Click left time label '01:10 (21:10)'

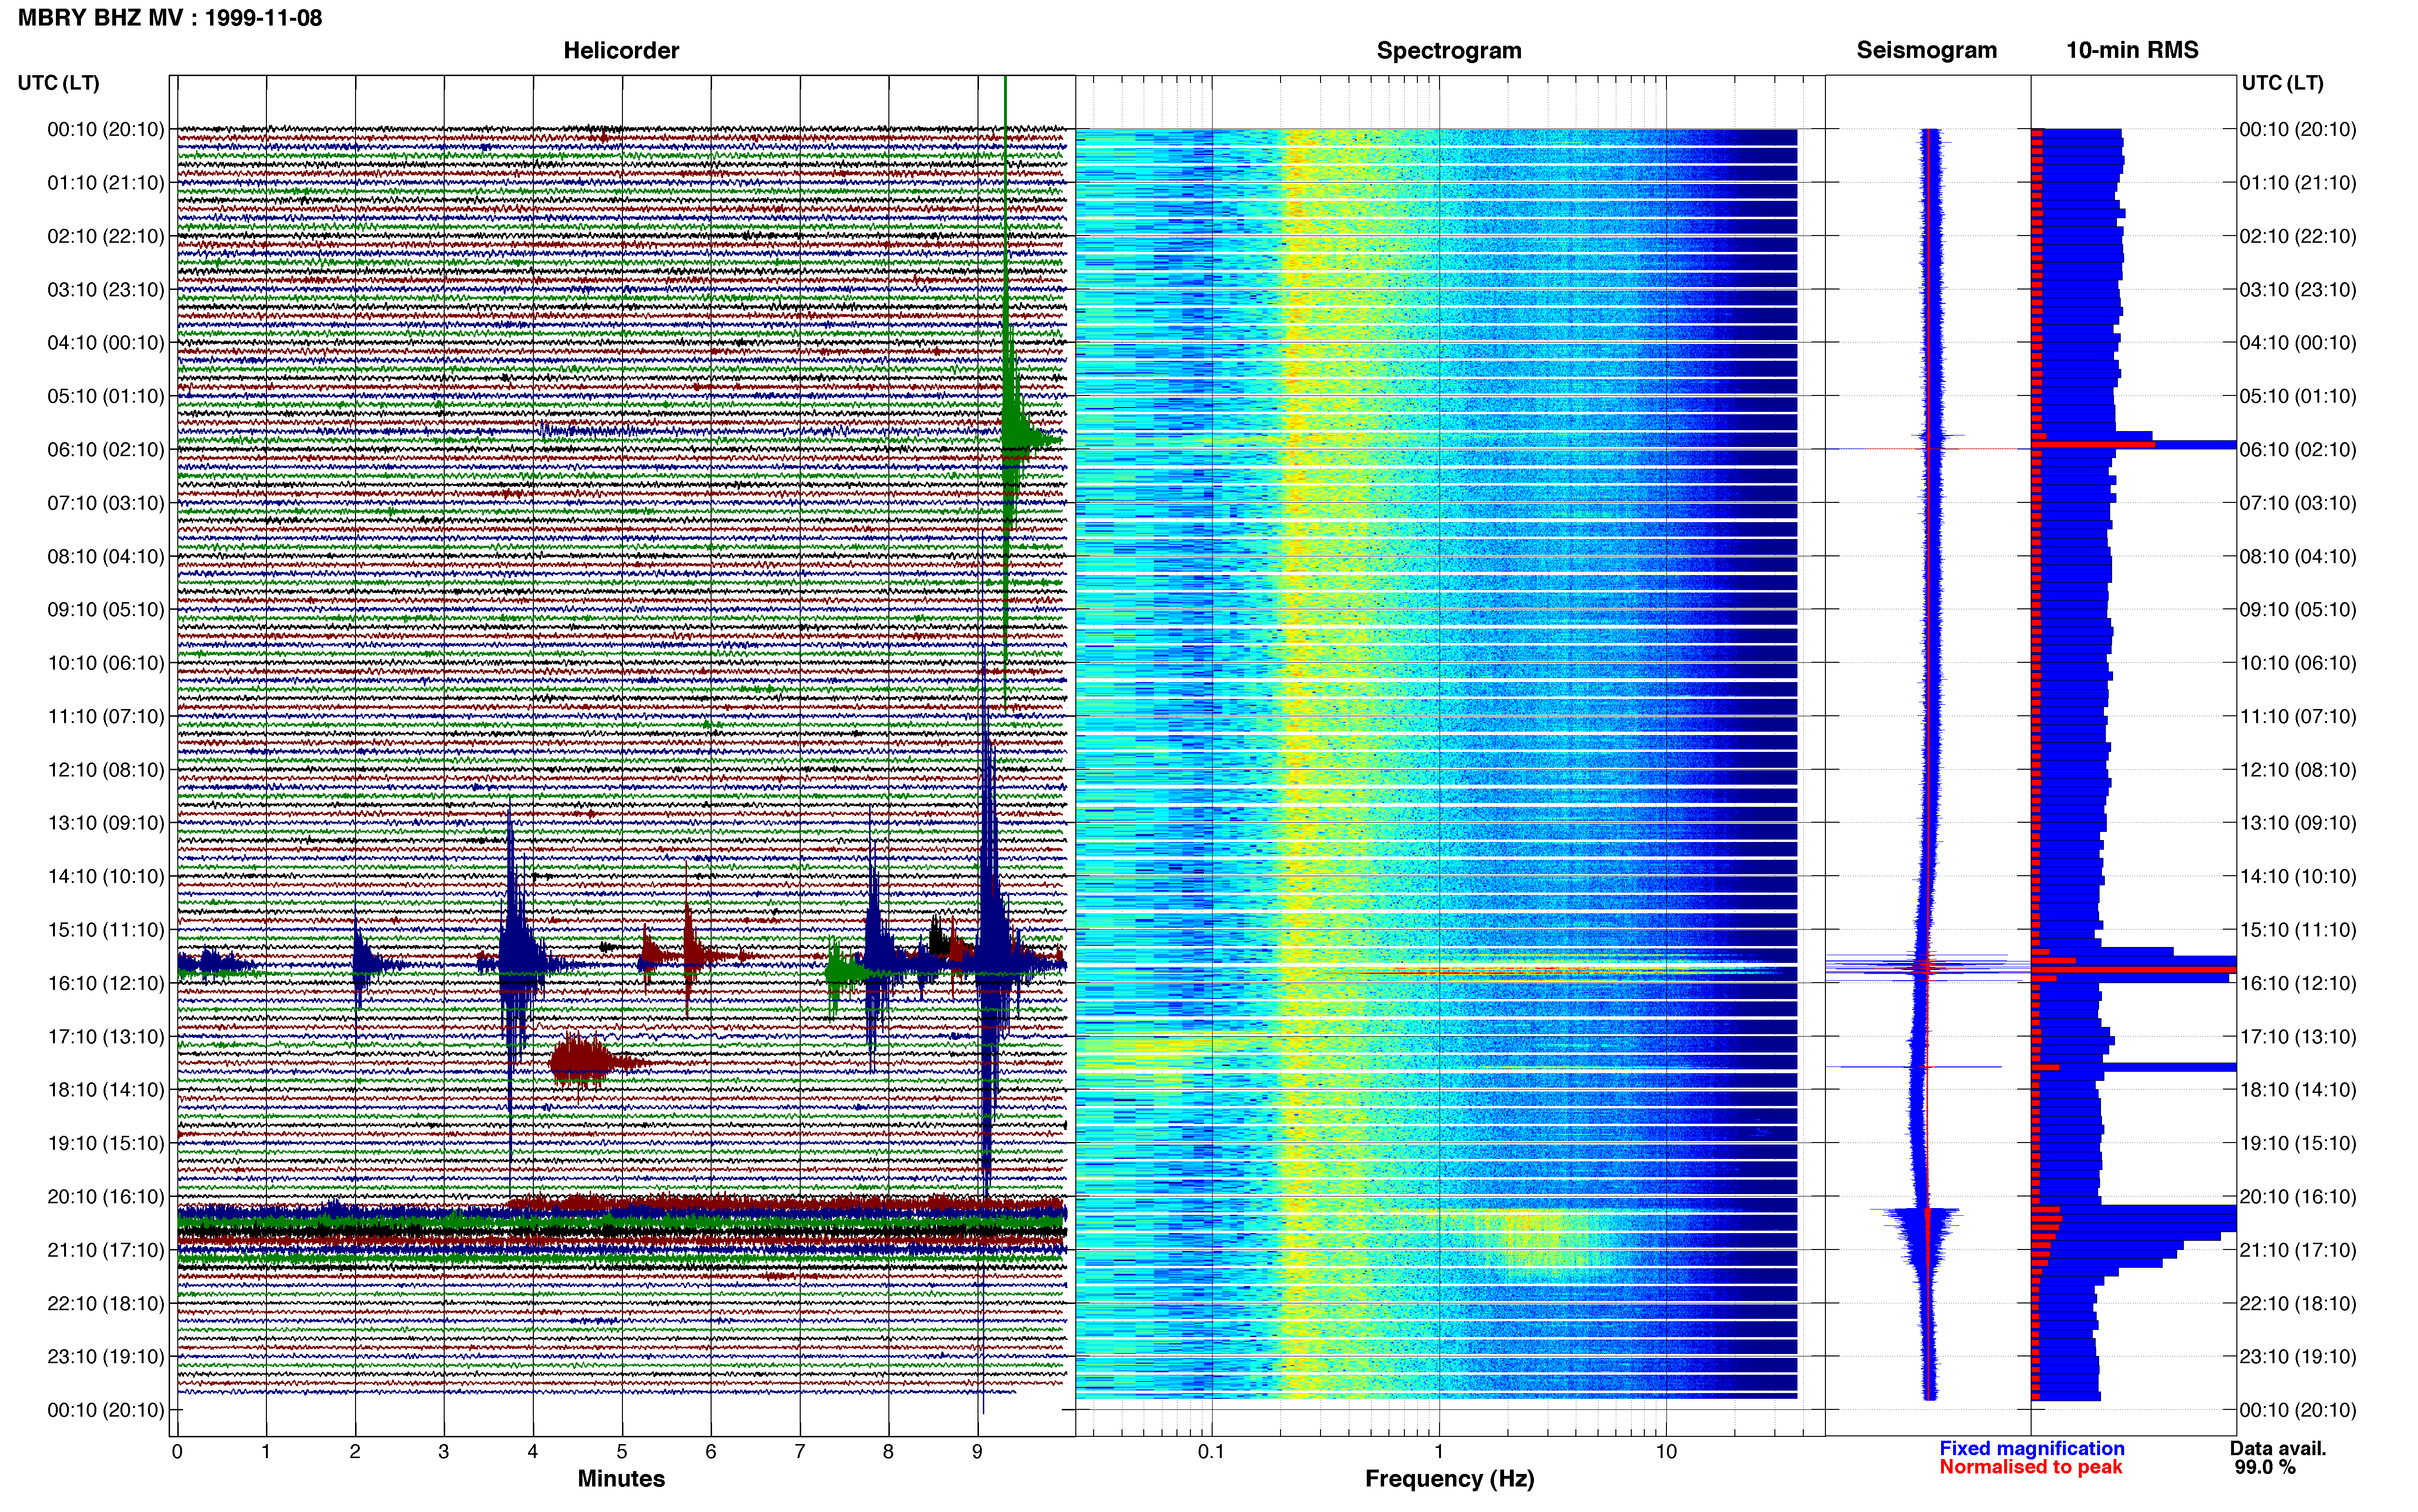pyautogui.click(x=106, y=182)
